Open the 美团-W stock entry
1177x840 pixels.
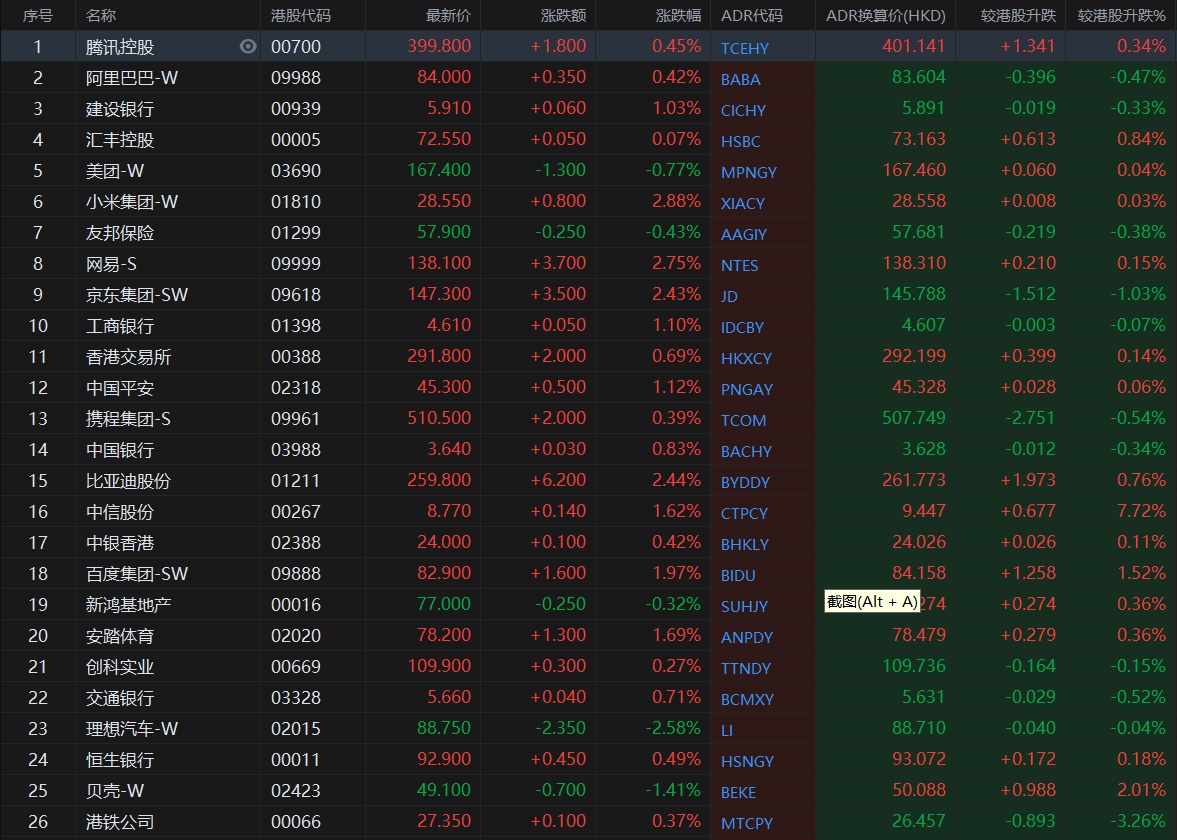pyautogui.click(x=115, y=171)
